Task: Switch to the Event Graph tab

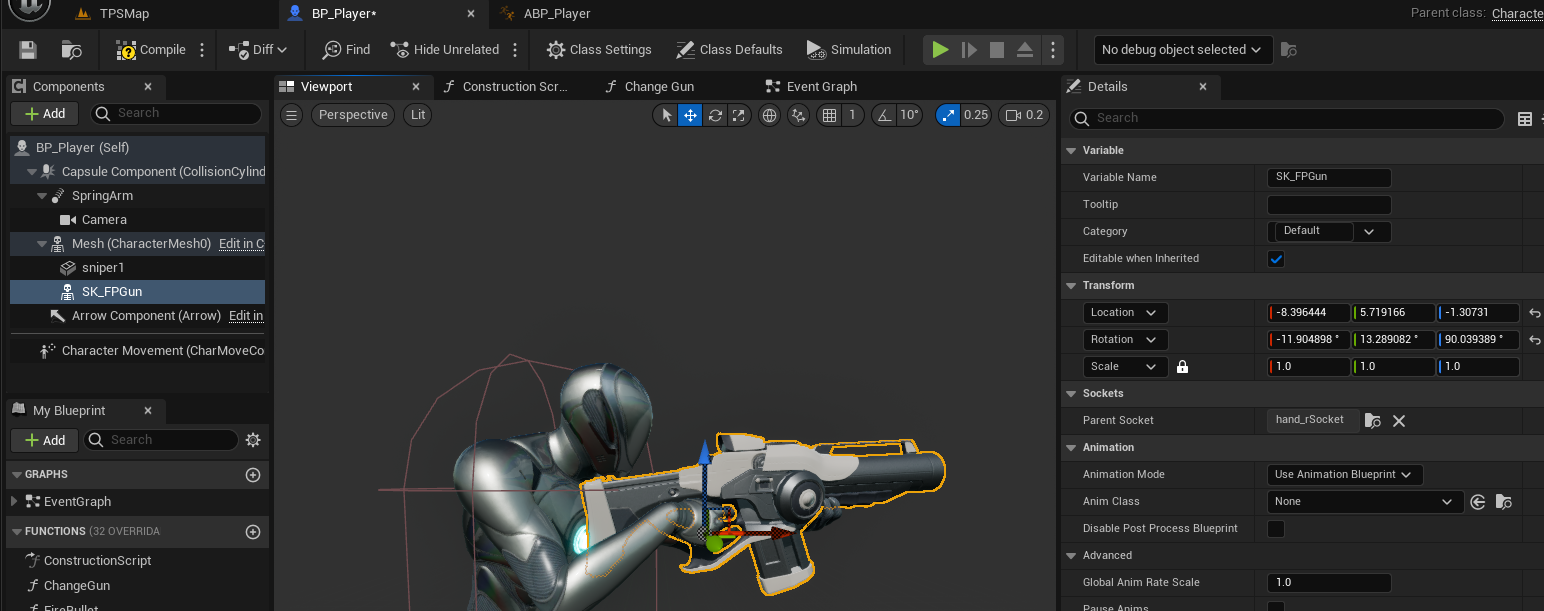Action: 821,87
